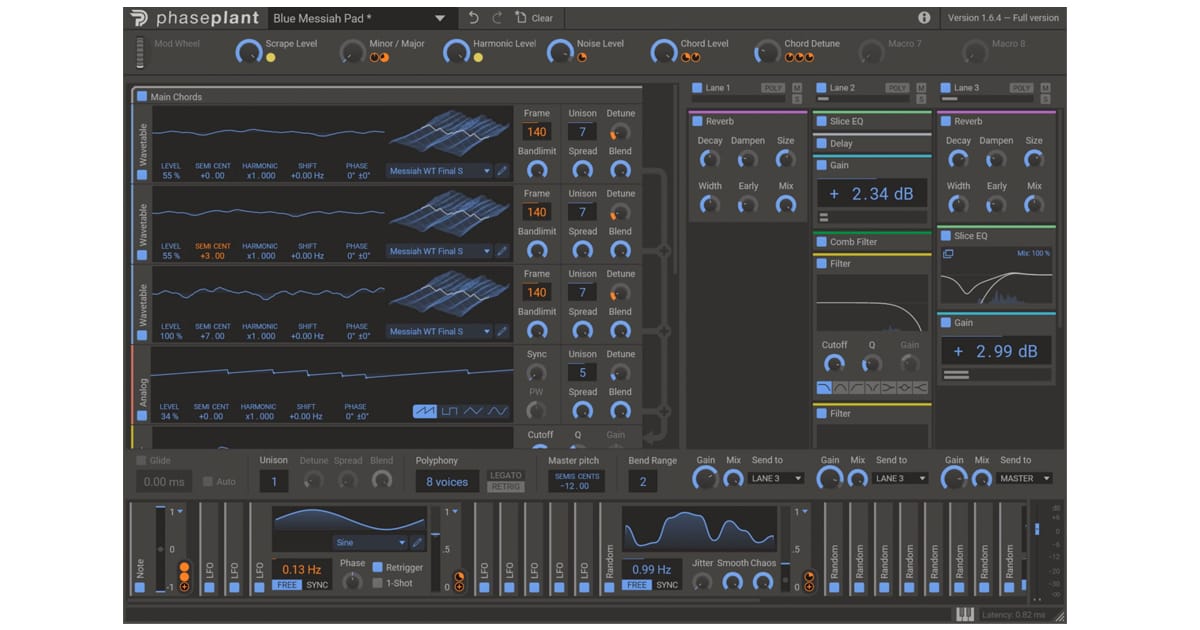Click the redo arrow icon
This screenshot has height=630, width=1200.
497,18
